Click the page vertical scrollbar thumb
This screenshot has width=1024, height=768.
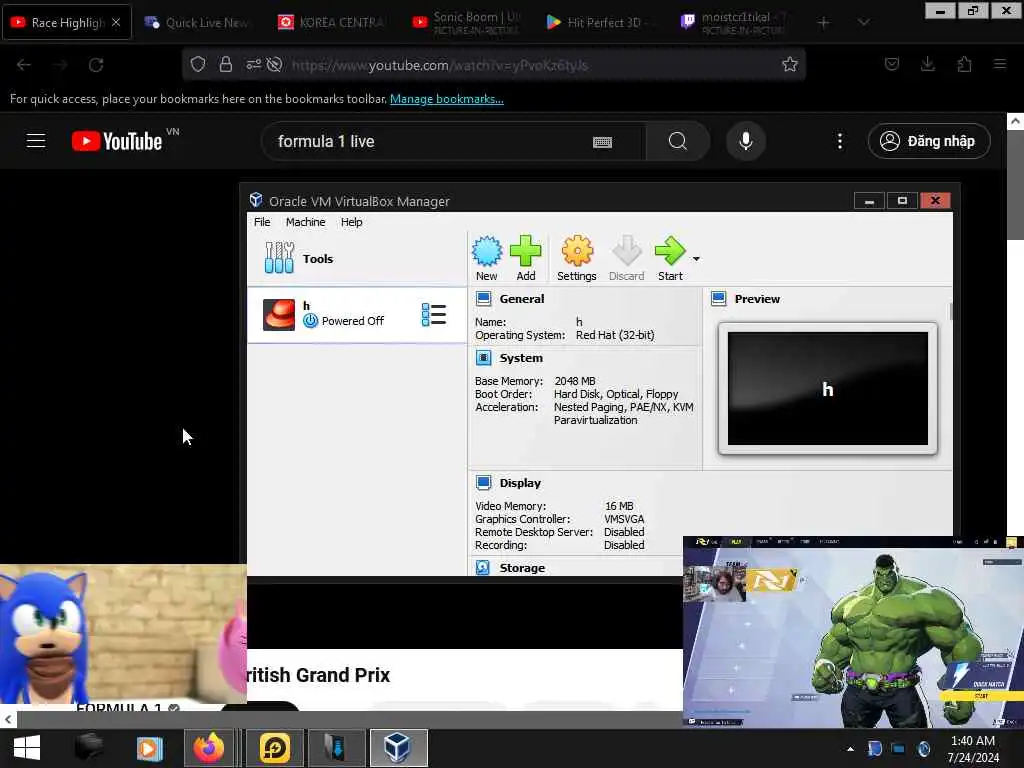(1015, 186)
